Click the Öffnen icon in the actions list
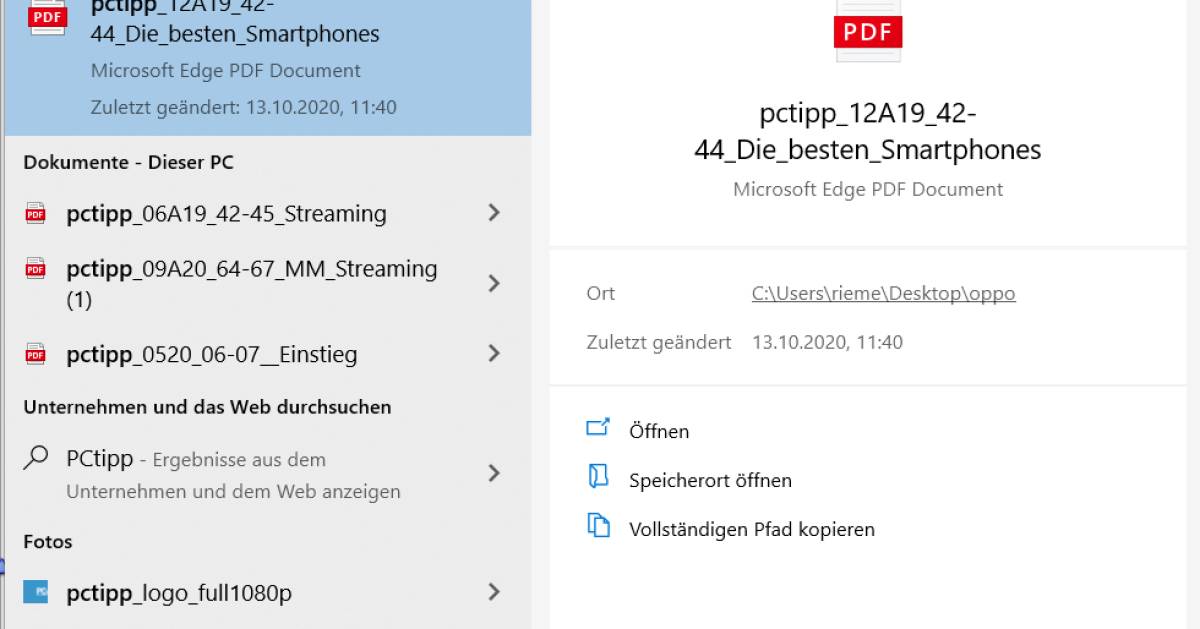The image size is (1200, 629). 598,428
